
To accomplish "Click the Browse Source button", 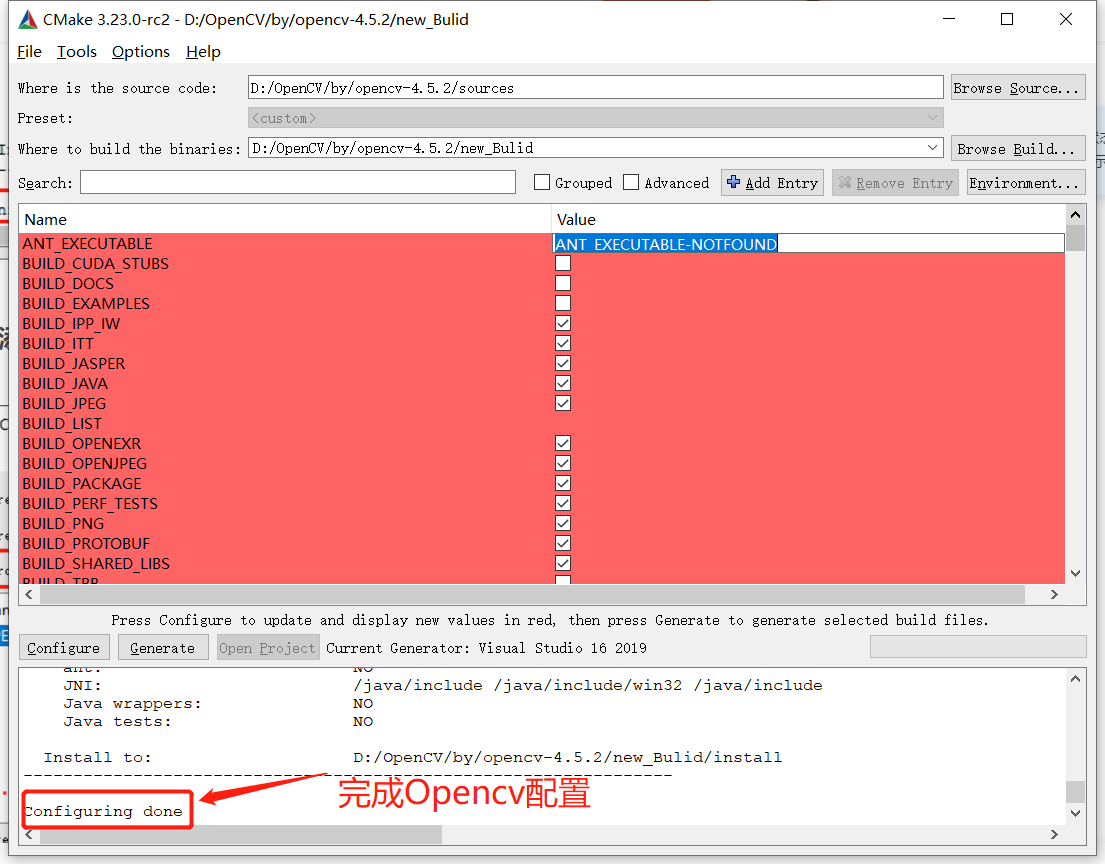I will (x=1018, y=88).
